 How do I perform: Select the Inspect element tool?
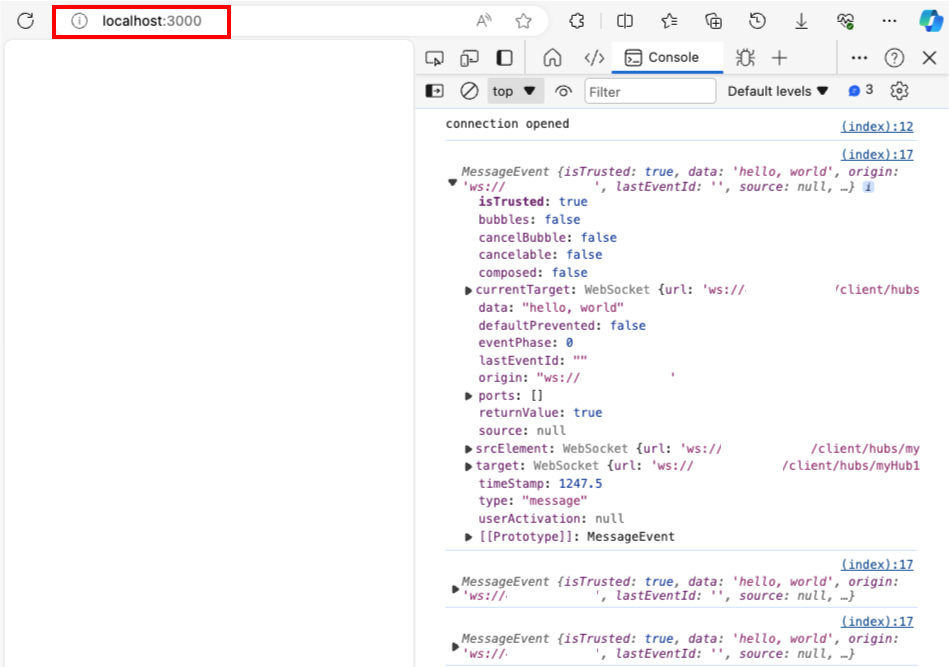pos(434,57)
